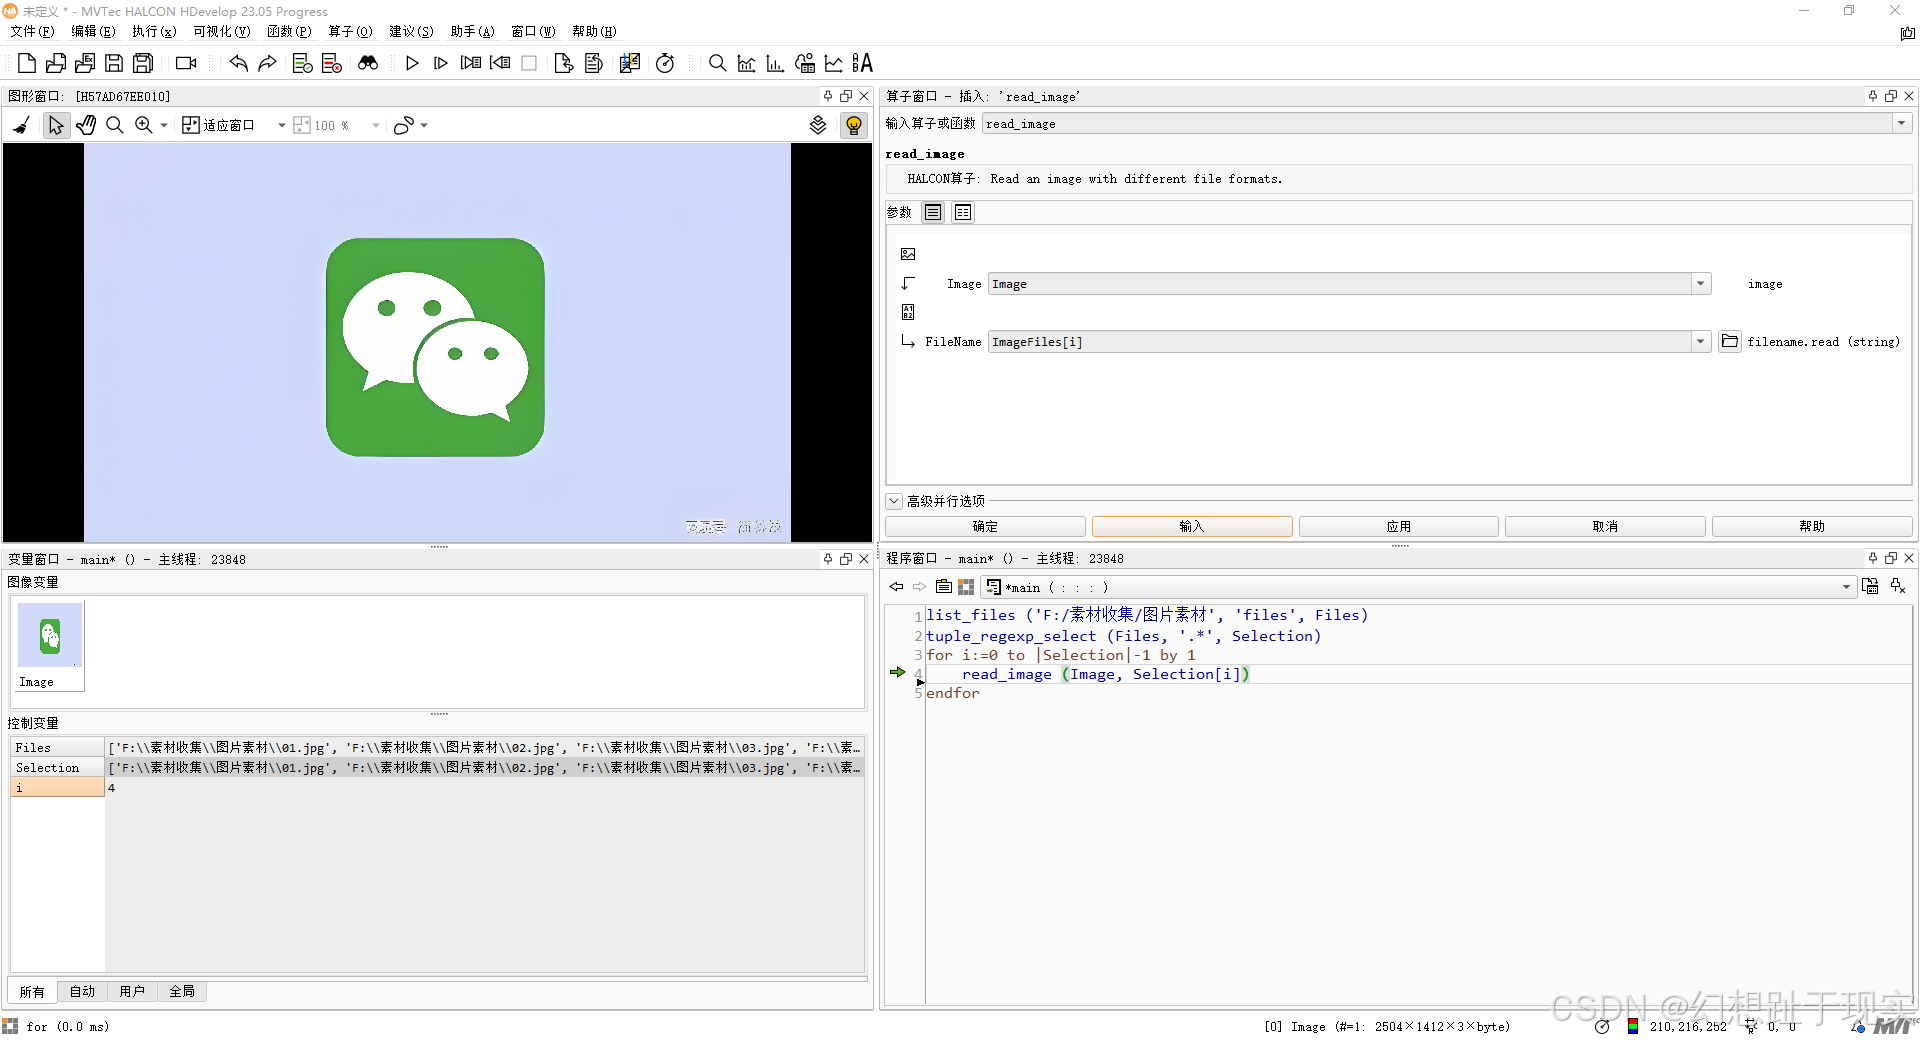Deactivate selected program lines icon

(332, 63)
